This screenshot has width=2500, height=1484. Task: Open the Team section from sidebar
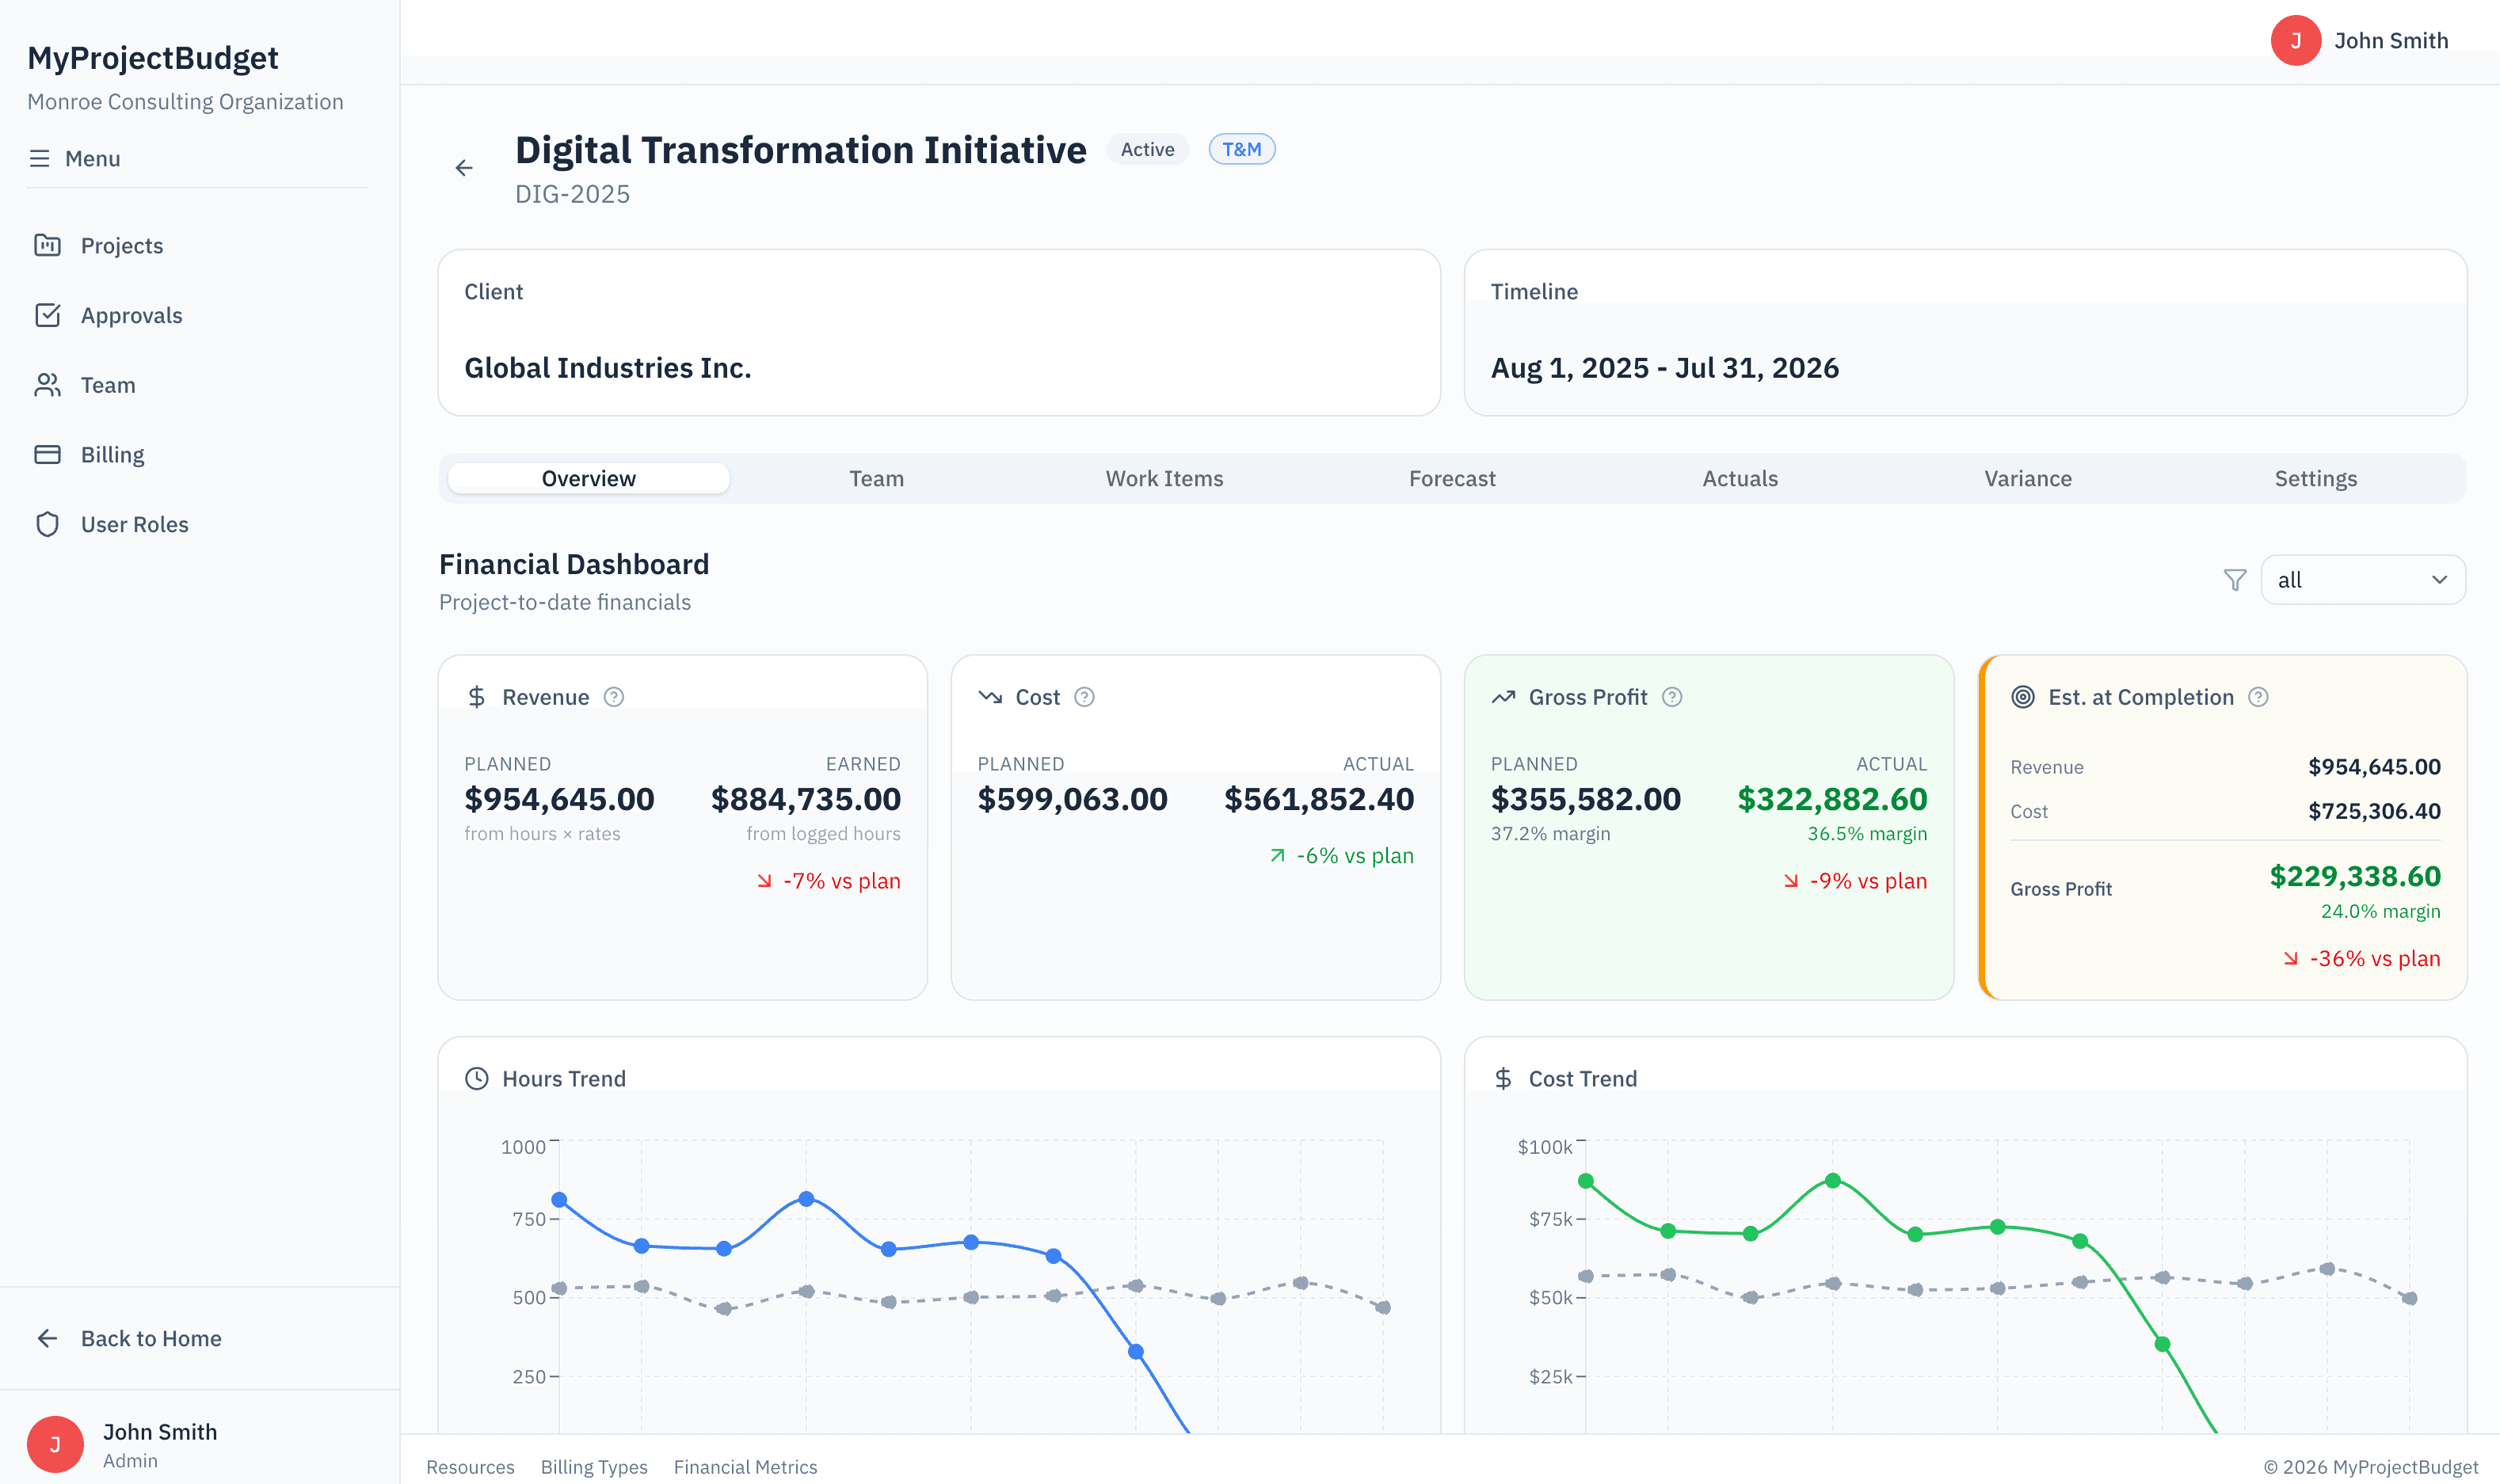pyautogui.click(x=107, y=384)
